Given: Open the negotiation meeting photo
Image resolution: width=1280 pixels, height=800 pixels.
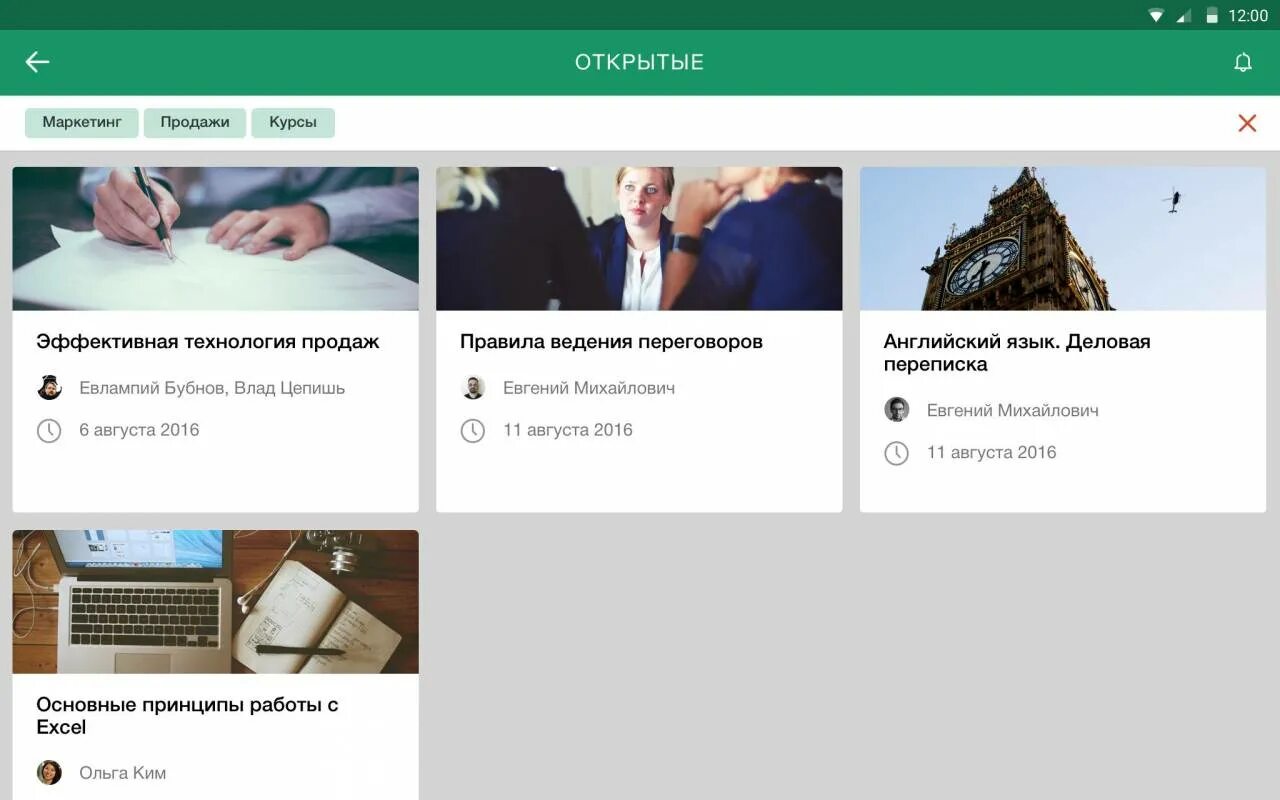Looking at the screenshot, I should pyautogui.click(x=639, y=239).
